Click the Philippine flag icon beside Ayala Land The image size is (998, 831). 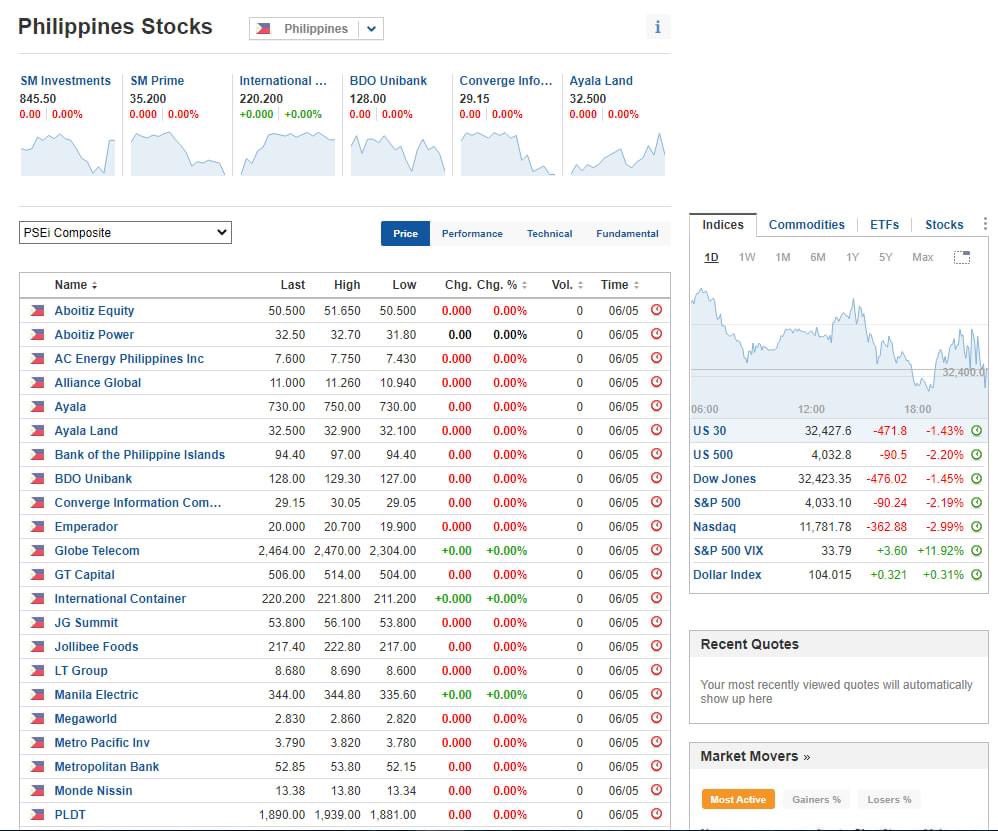(38, 431)
